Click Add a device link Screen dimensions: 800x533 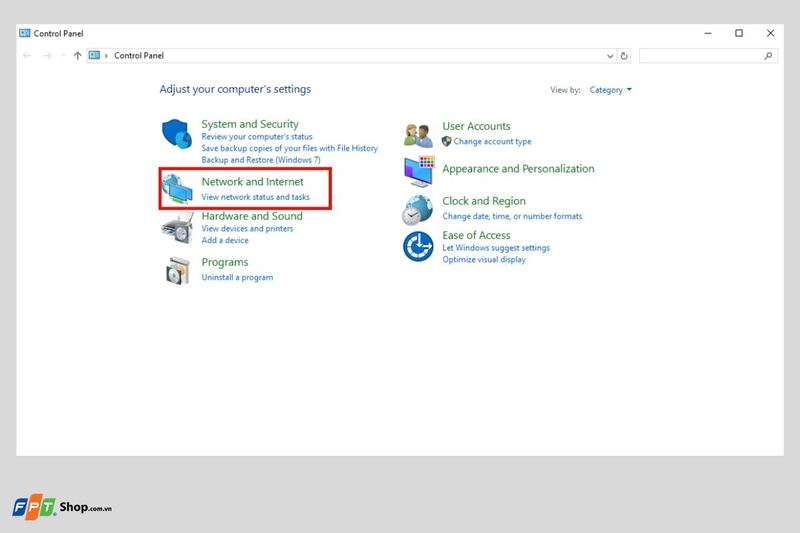point(225,240)
